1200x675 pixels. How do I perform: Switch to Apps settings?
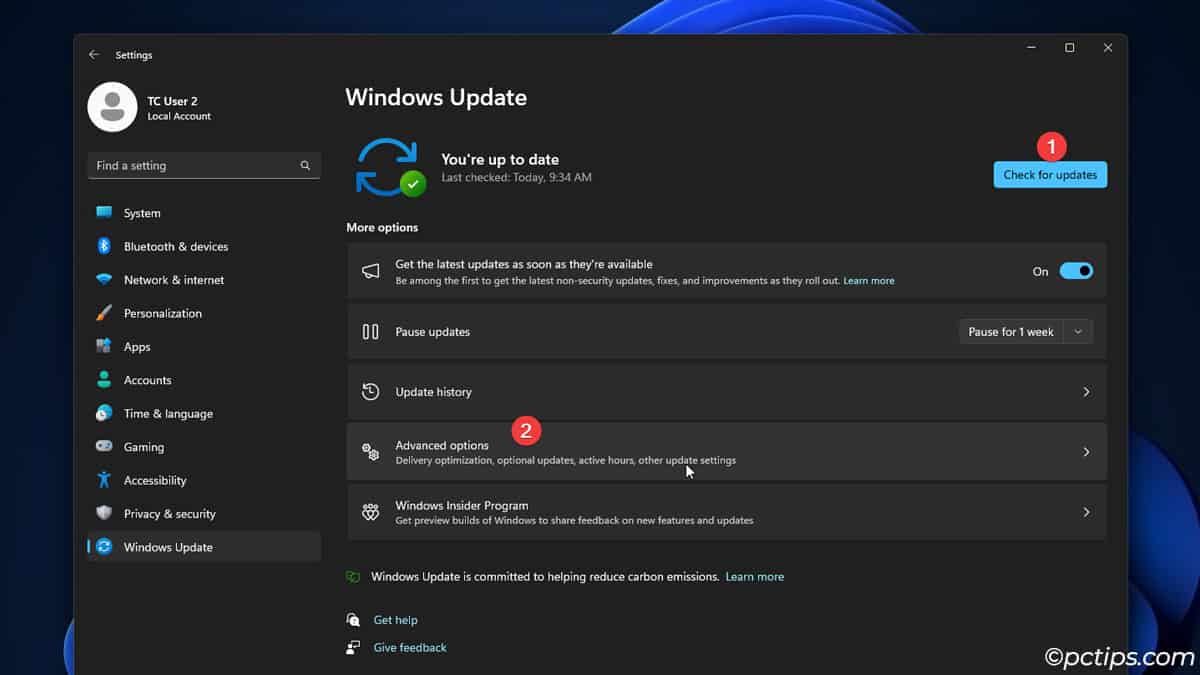[x=204, y=346]
